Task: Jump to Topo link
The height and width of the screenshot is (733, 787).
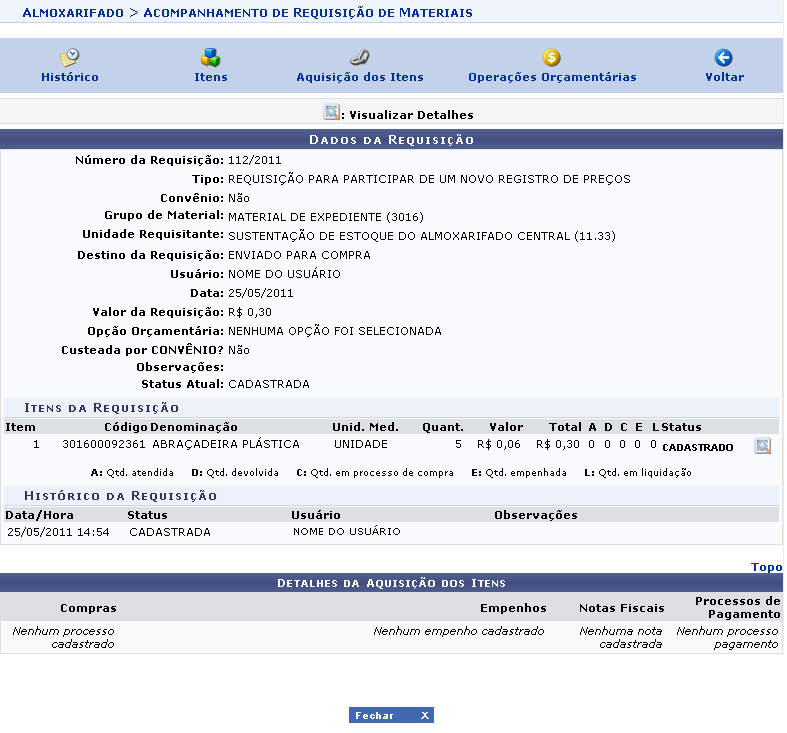Action: point(766,567)
